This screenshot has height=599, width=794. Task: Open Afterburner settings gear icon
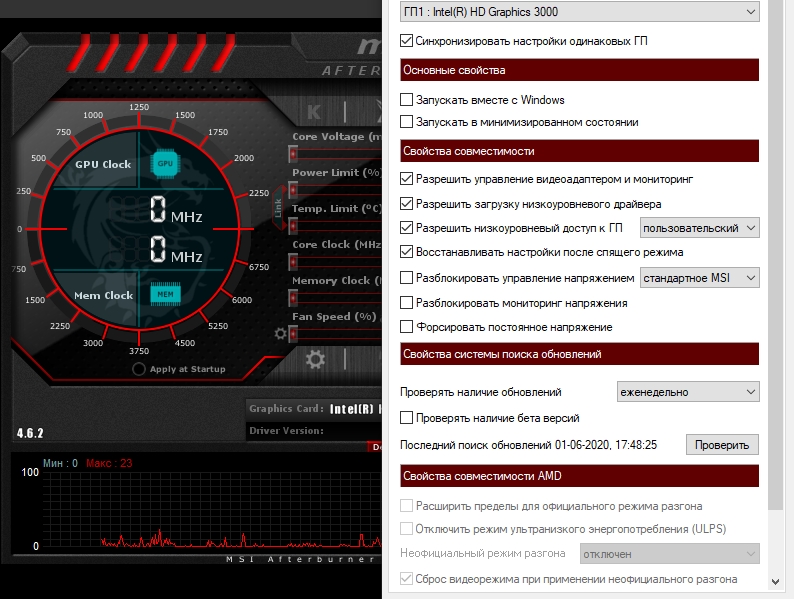[315, 360]
